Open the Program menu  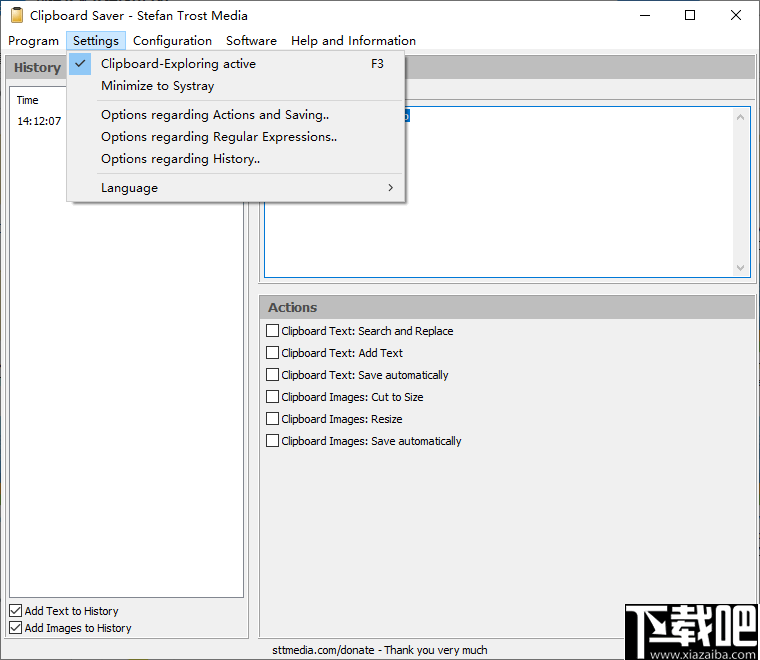[x=33, y=41]
